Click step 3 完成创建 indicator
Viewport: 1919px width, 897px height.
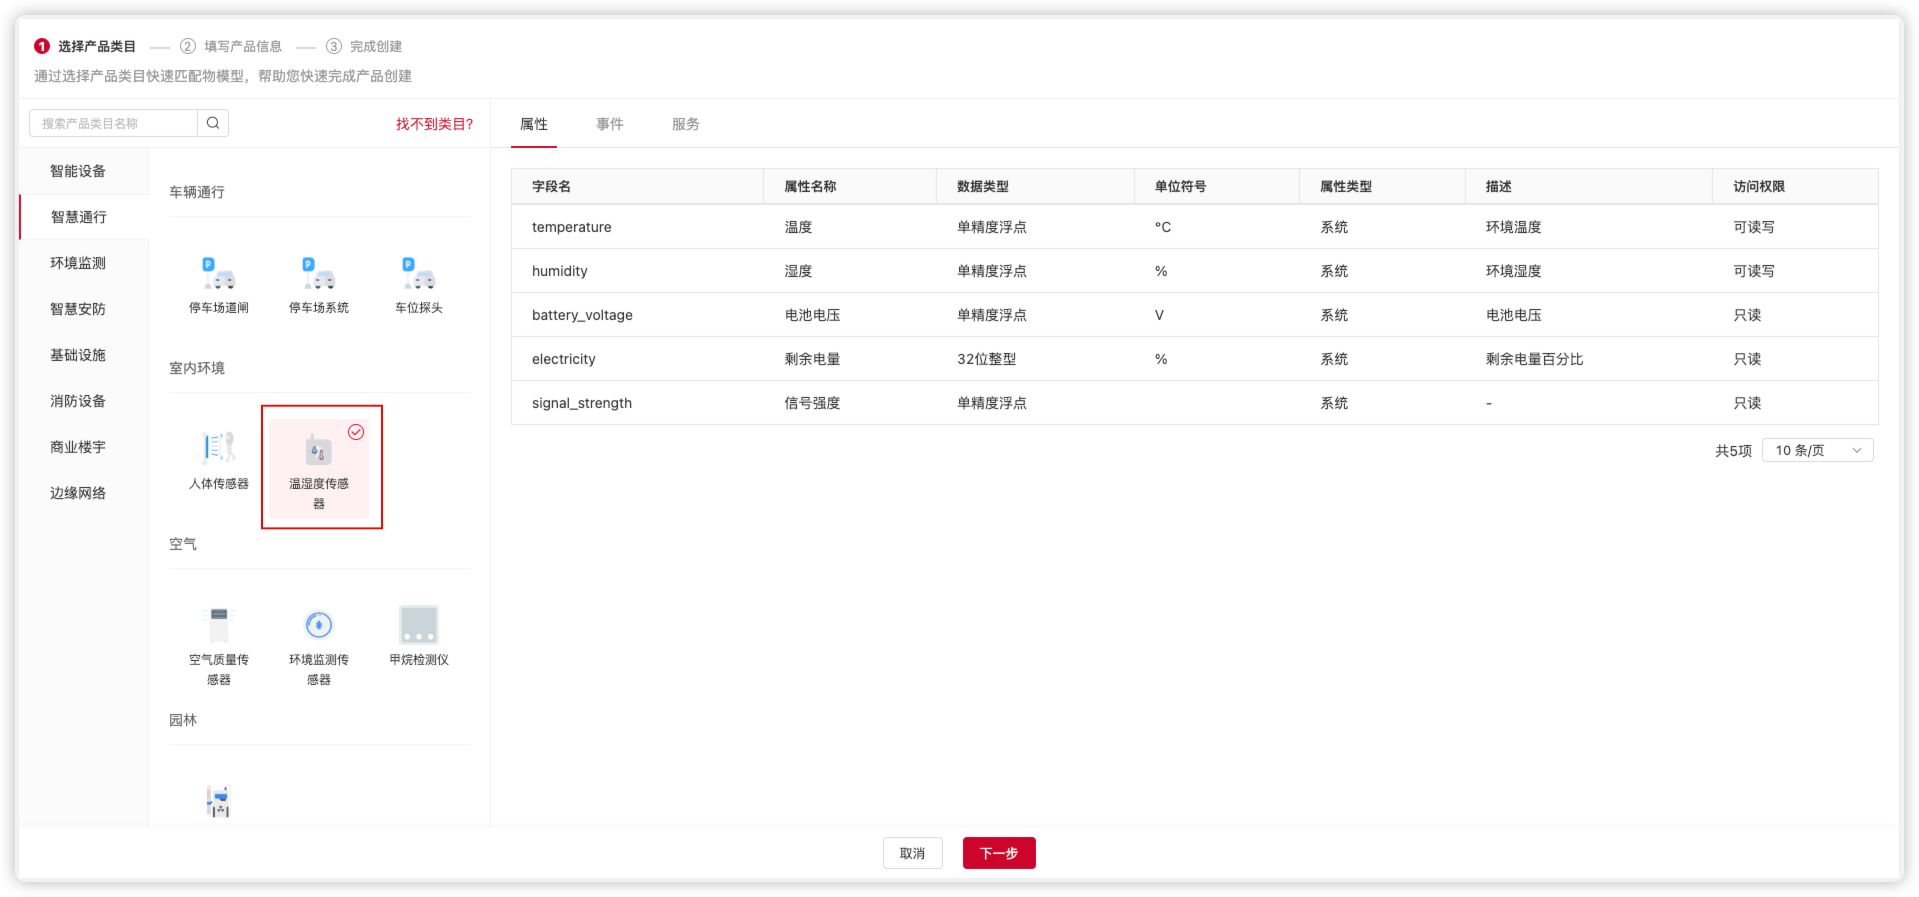(364, 46)
